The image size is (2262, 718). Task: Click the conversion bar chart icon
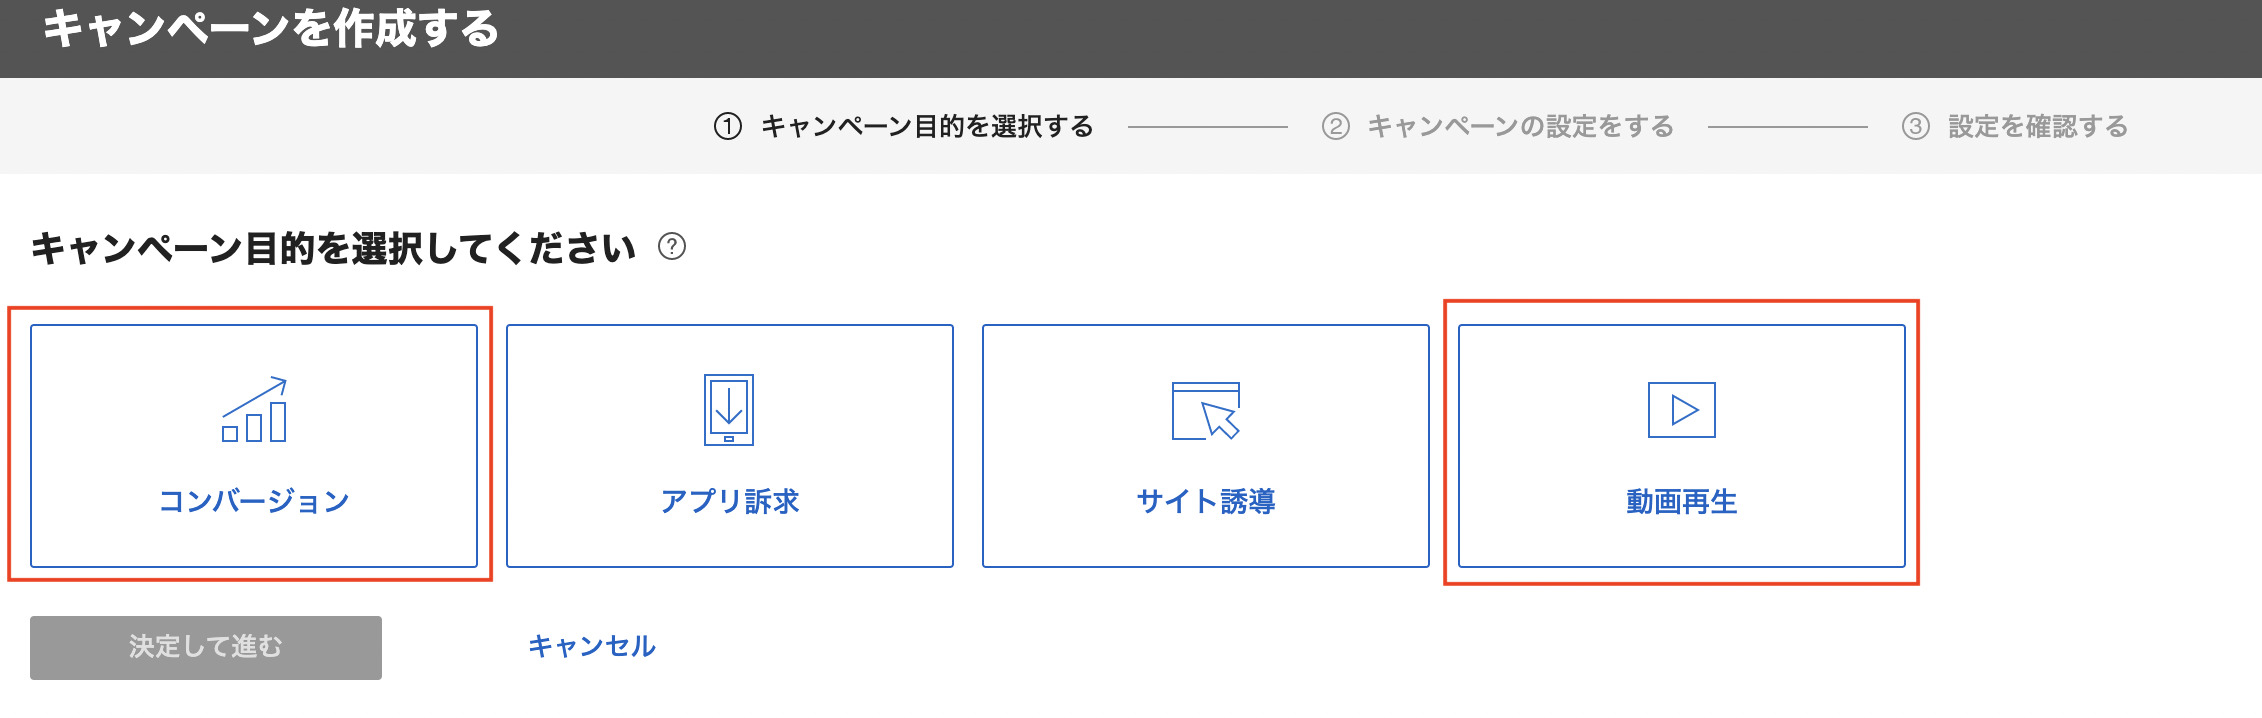254,410
